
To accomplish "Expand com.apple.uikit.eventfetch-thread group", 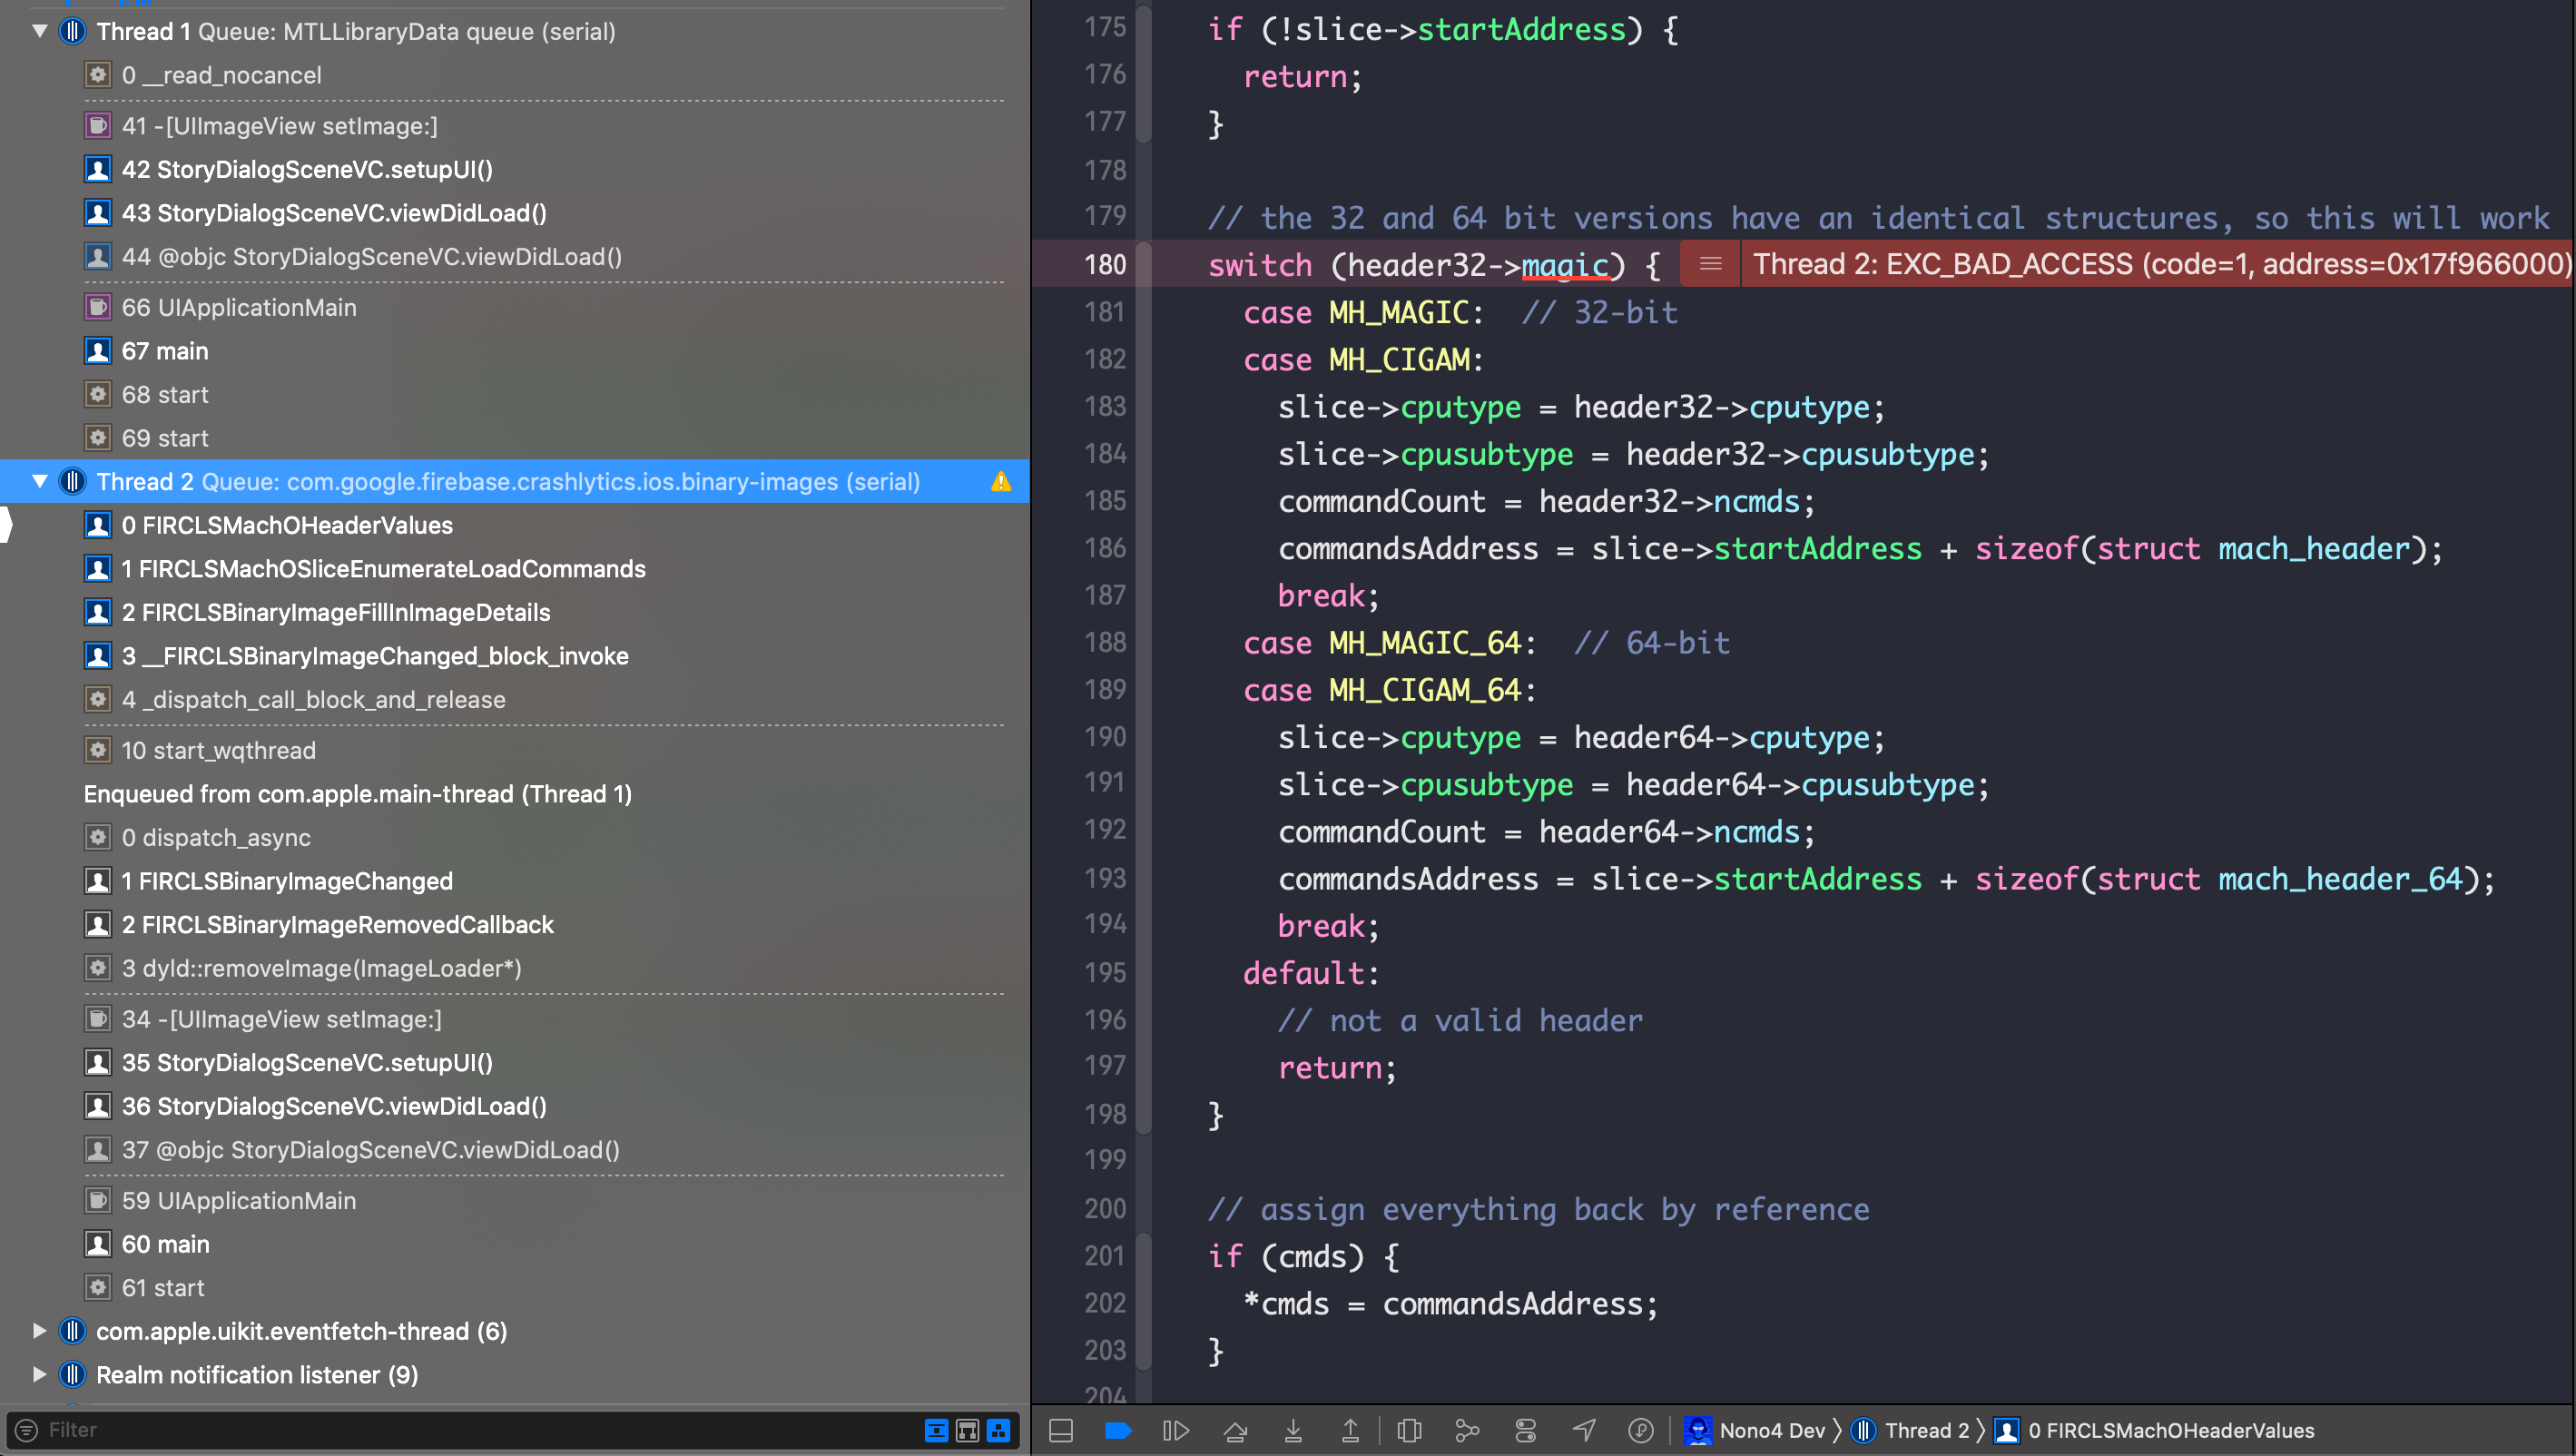I will [40, 1331].
